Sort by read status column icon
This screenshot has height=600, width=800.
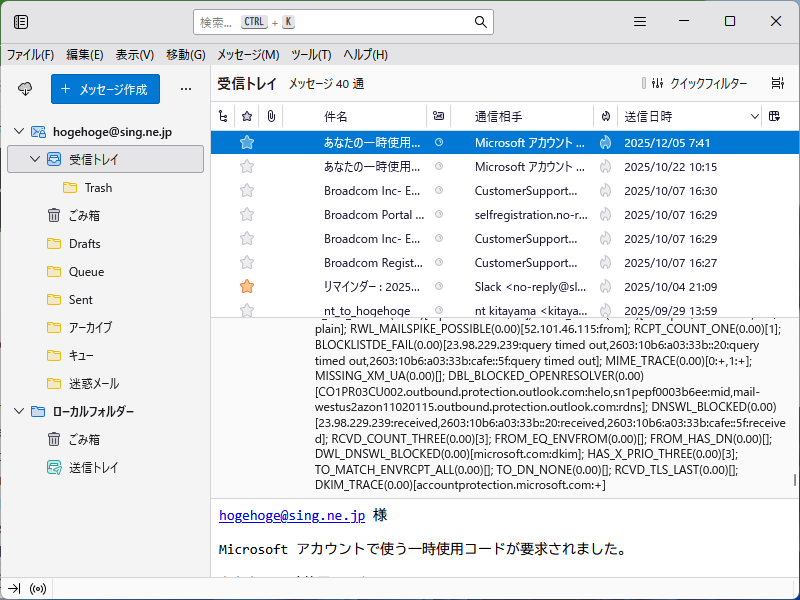point(438,116)
